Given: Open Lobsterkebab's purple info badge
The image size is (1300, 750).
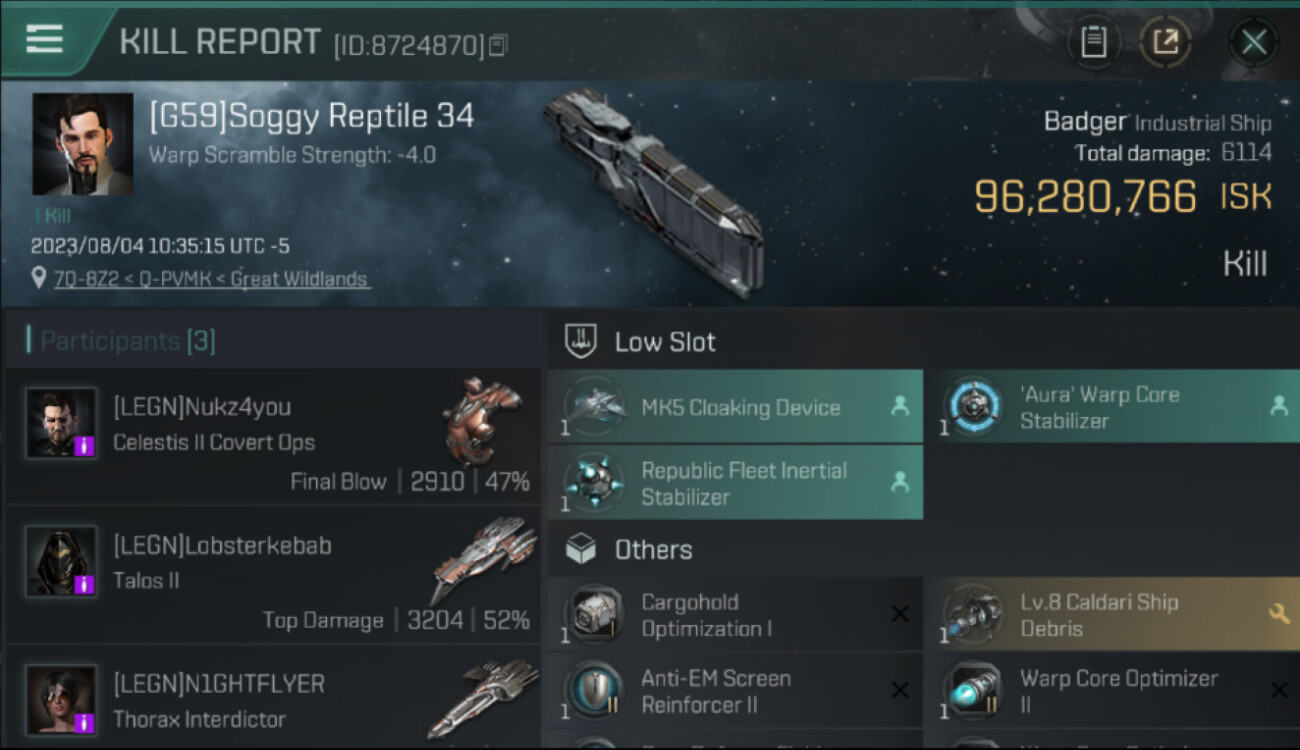Looking at the screenshot, I should [84, 584].
